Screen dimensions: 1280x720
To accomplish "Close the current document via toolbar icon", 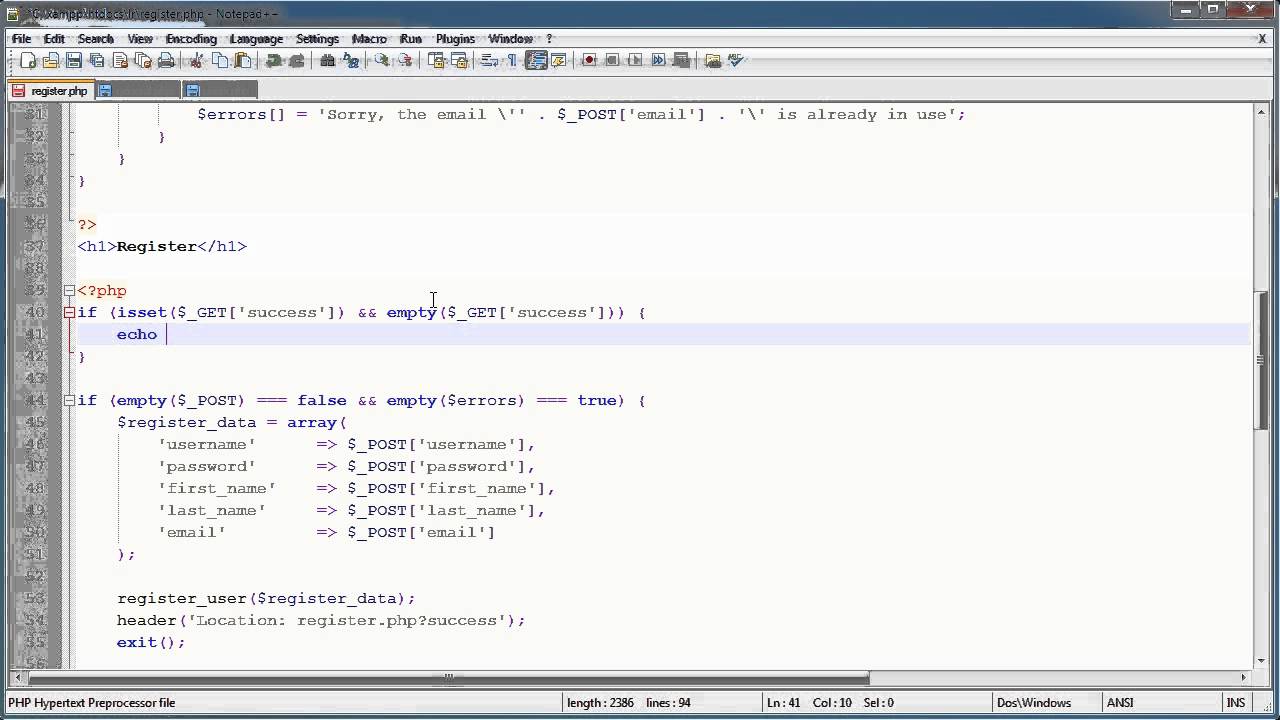I will (x=120, y=61).
